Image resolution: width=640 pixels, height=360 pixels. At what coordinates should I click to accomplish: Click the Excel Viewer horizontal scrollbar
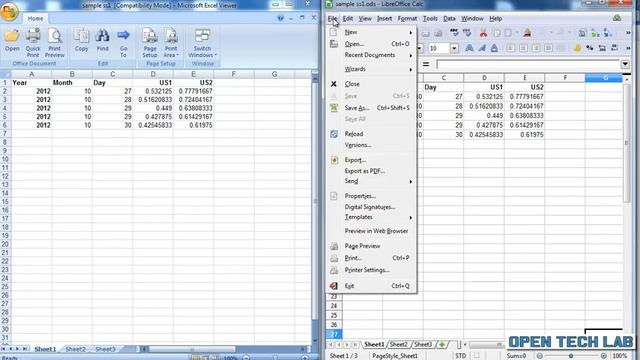[192, 349]
